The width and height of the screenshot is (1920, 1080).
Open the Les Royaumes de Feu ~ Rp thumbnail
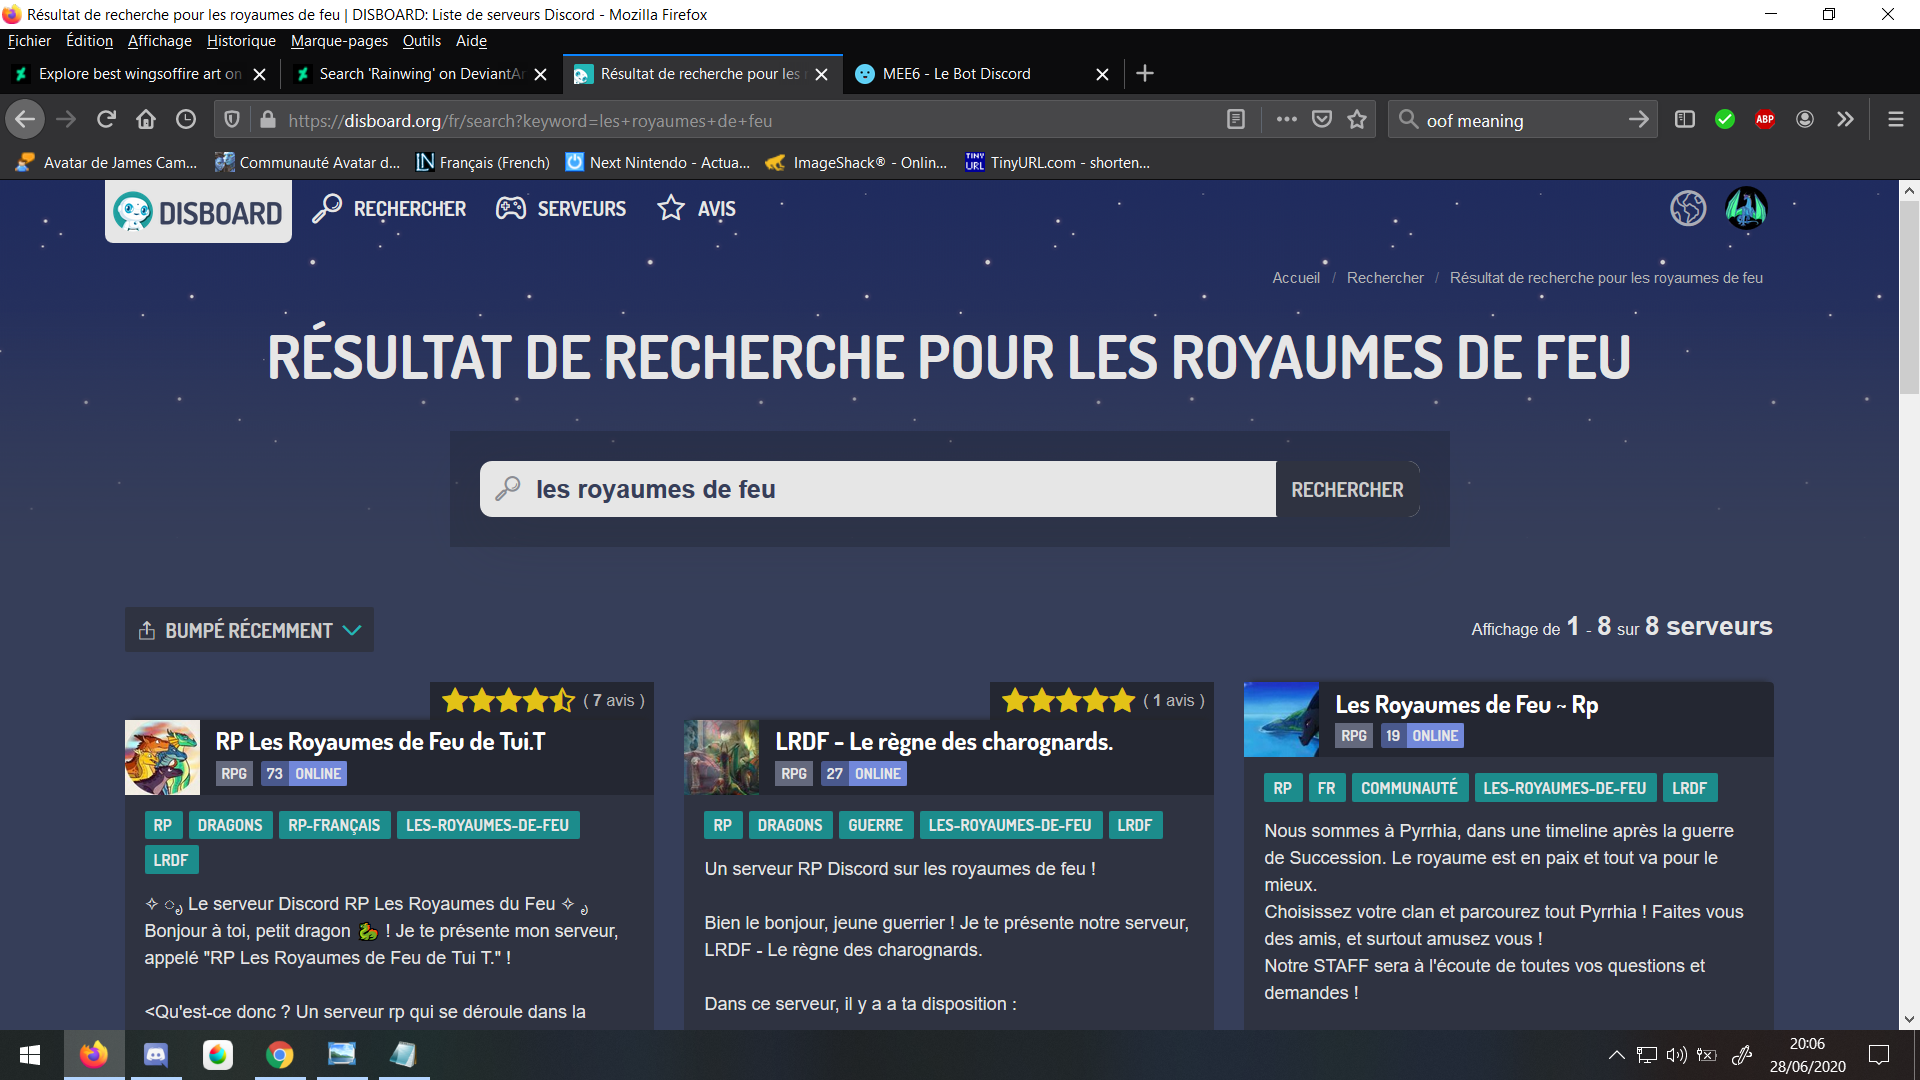click(1281, 719)
